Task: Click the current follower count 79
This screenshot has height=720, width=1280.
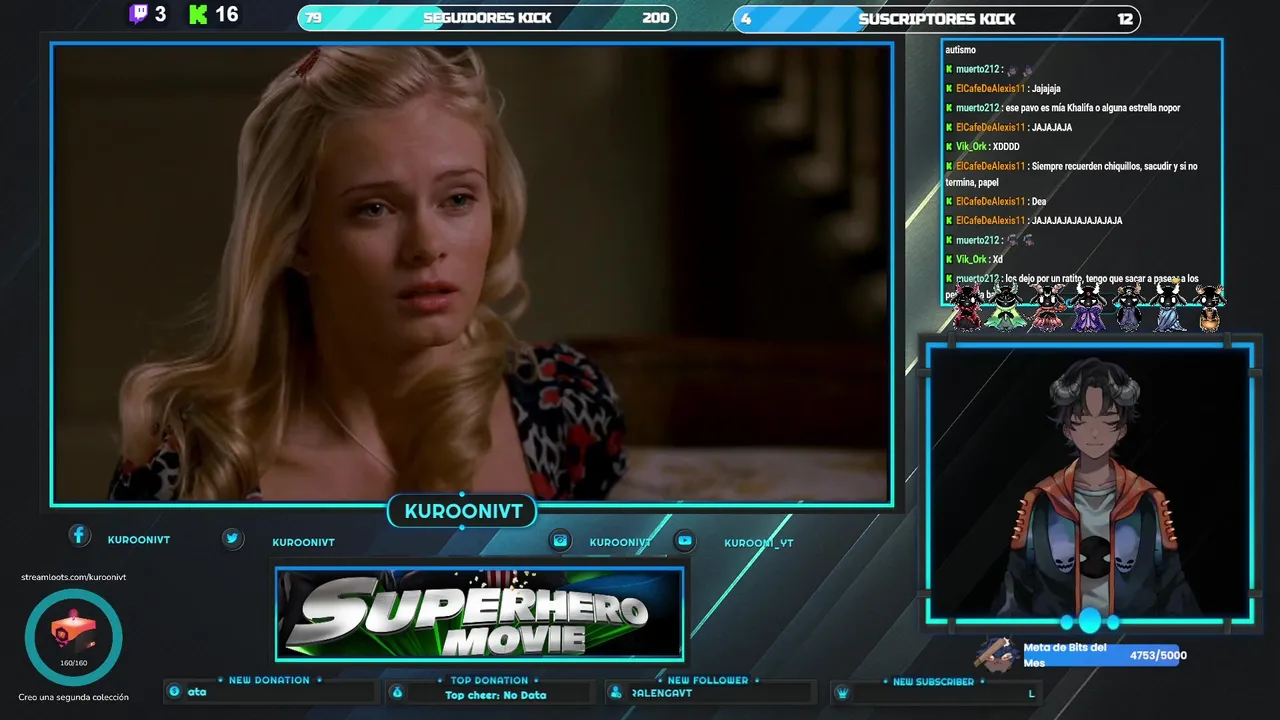Action: [313, 18]
